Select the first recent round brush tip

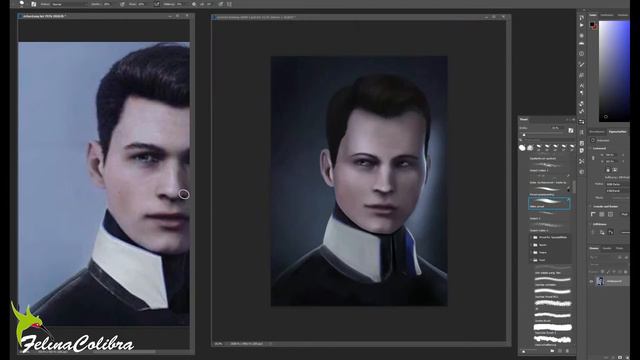pyautogui.click(x=522, y=148)
